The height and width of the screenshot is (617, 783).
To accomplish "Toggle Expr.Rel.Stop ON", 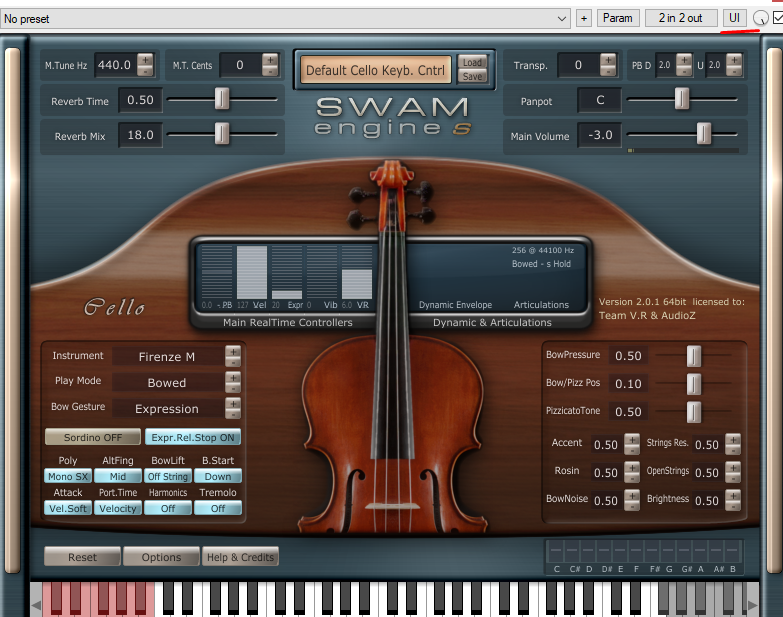I will (193, 437).
